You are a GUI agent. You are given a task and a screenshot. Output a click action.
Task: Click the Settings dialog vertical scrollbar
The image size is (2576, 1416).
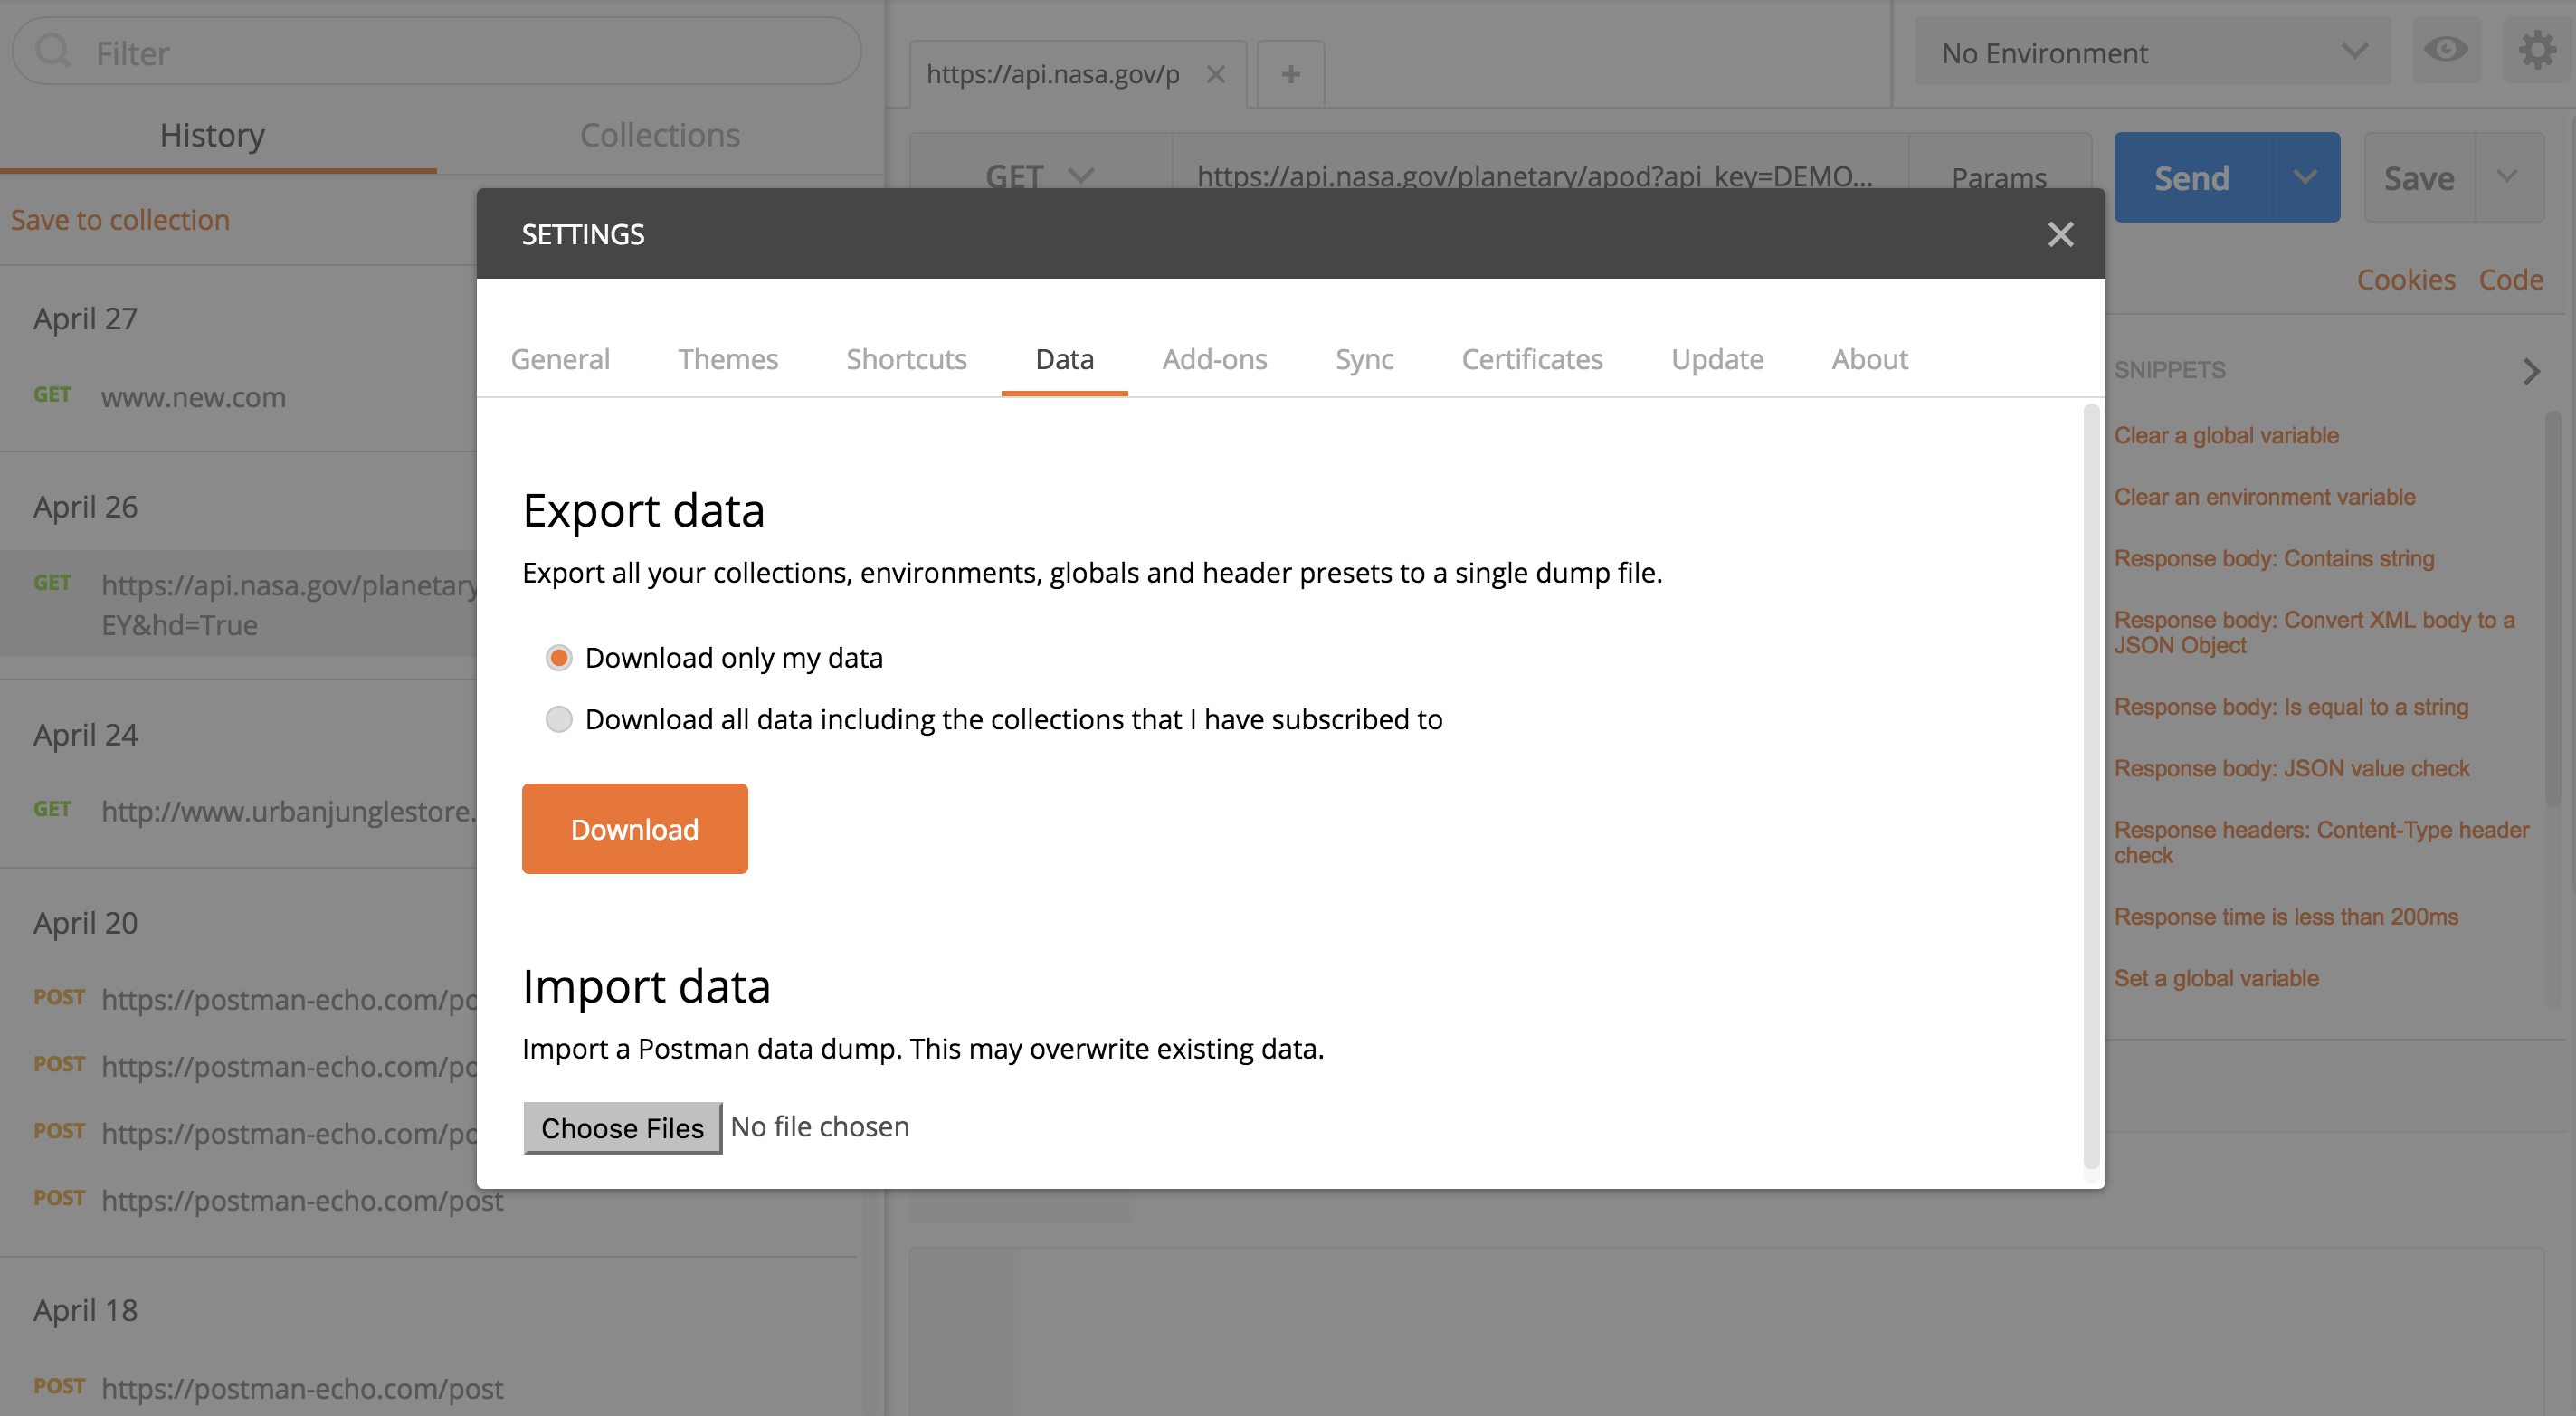(2090, 785)
